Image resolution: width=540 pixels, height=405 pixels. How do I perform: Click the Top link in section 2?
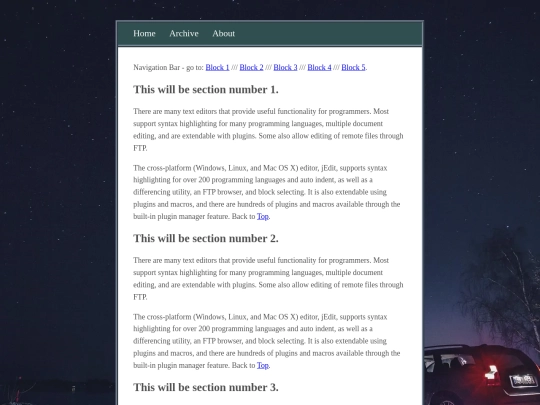click(263, 365)
